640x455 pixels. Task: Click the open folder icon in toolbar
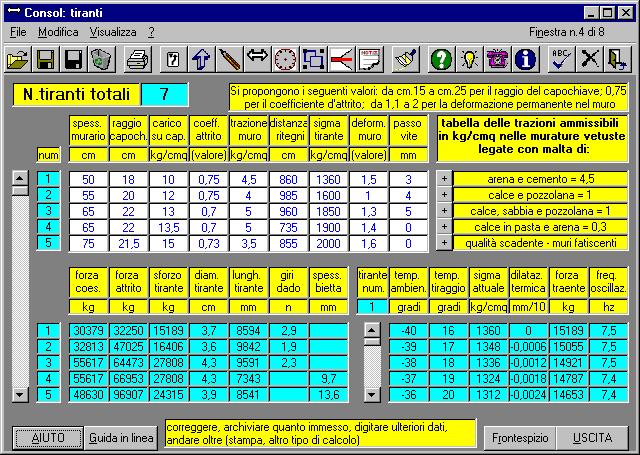click(17, 60)
